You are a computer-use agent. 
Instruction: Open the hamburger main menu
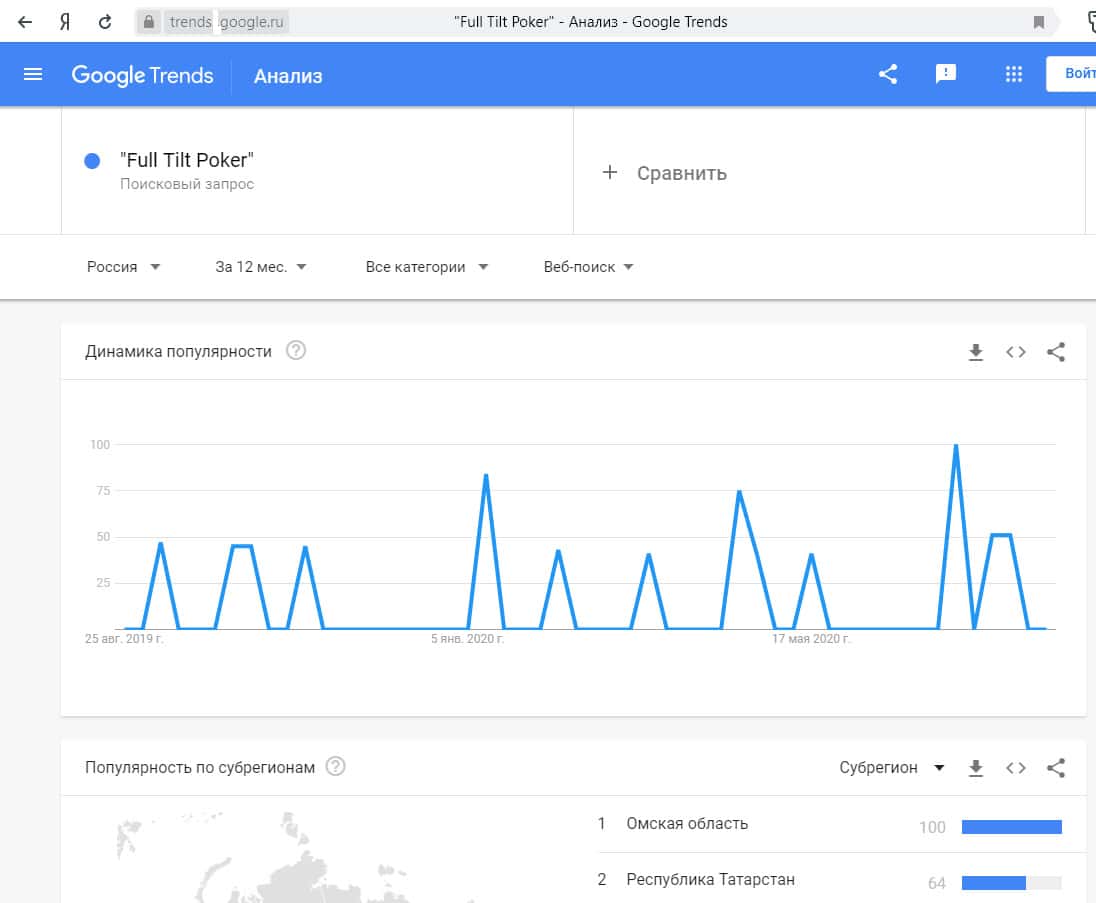coord(33,75)
